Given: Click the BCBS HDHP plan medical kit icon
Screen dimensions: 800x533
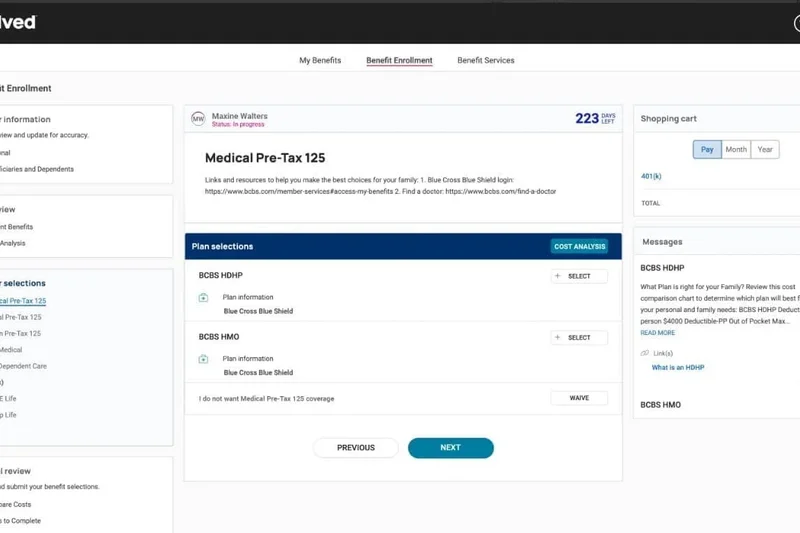Looking at the screenshot, I should click(203, 297).
